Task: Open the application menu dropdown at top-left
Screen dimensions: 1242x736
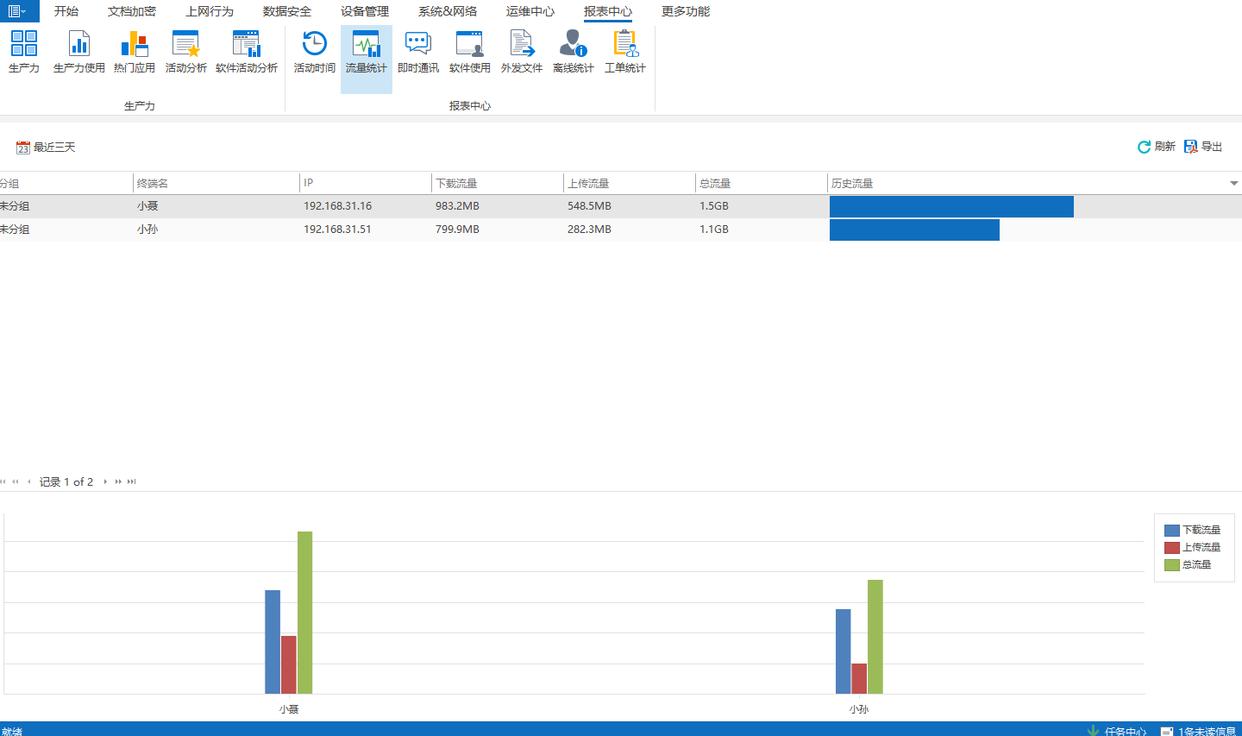Action: pyautogui.click(x=18, y=11)
